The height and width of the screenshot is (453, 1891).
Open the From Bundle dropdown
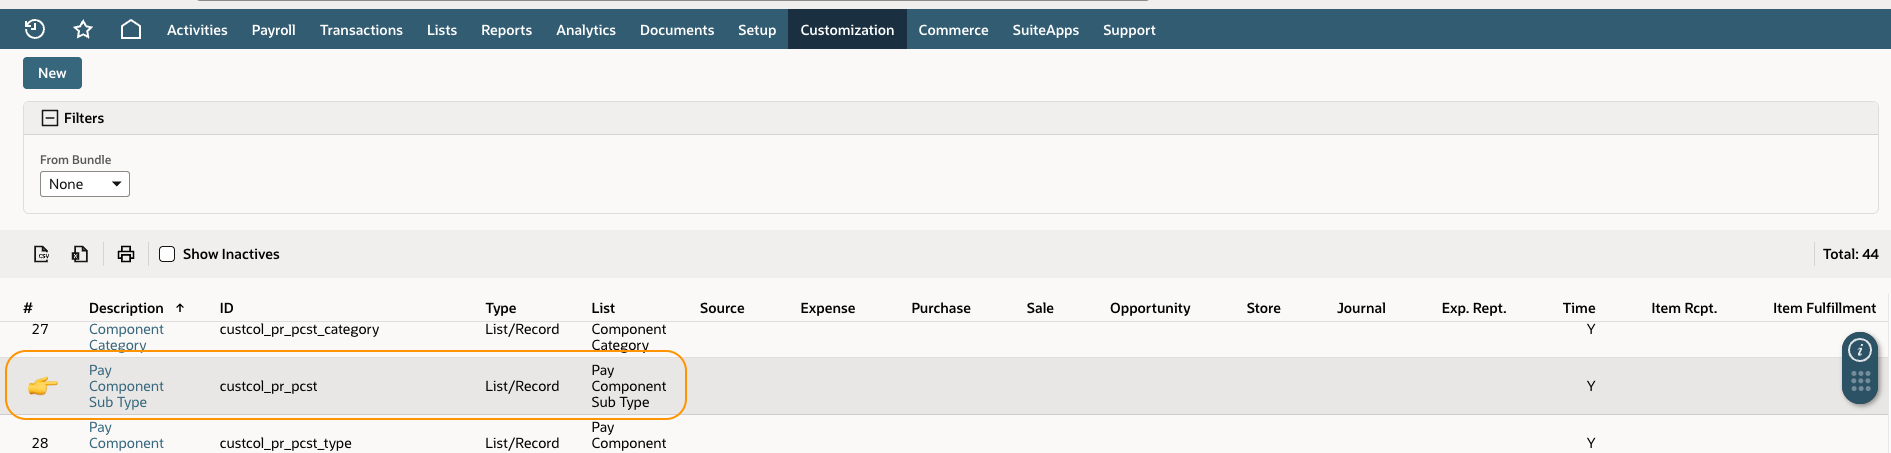85,184
